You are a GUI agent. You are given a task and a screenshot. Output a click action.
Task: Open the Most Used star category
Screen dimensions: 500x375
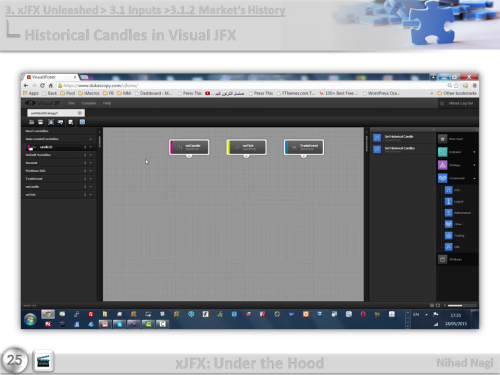(442, 139)
